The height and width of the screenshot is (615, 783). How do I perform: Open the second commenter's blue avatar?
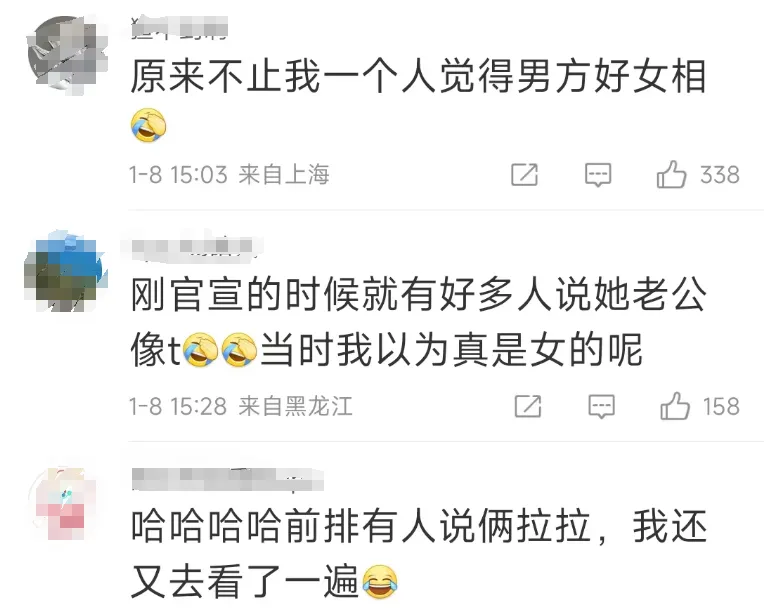click(x=65, y=272)
